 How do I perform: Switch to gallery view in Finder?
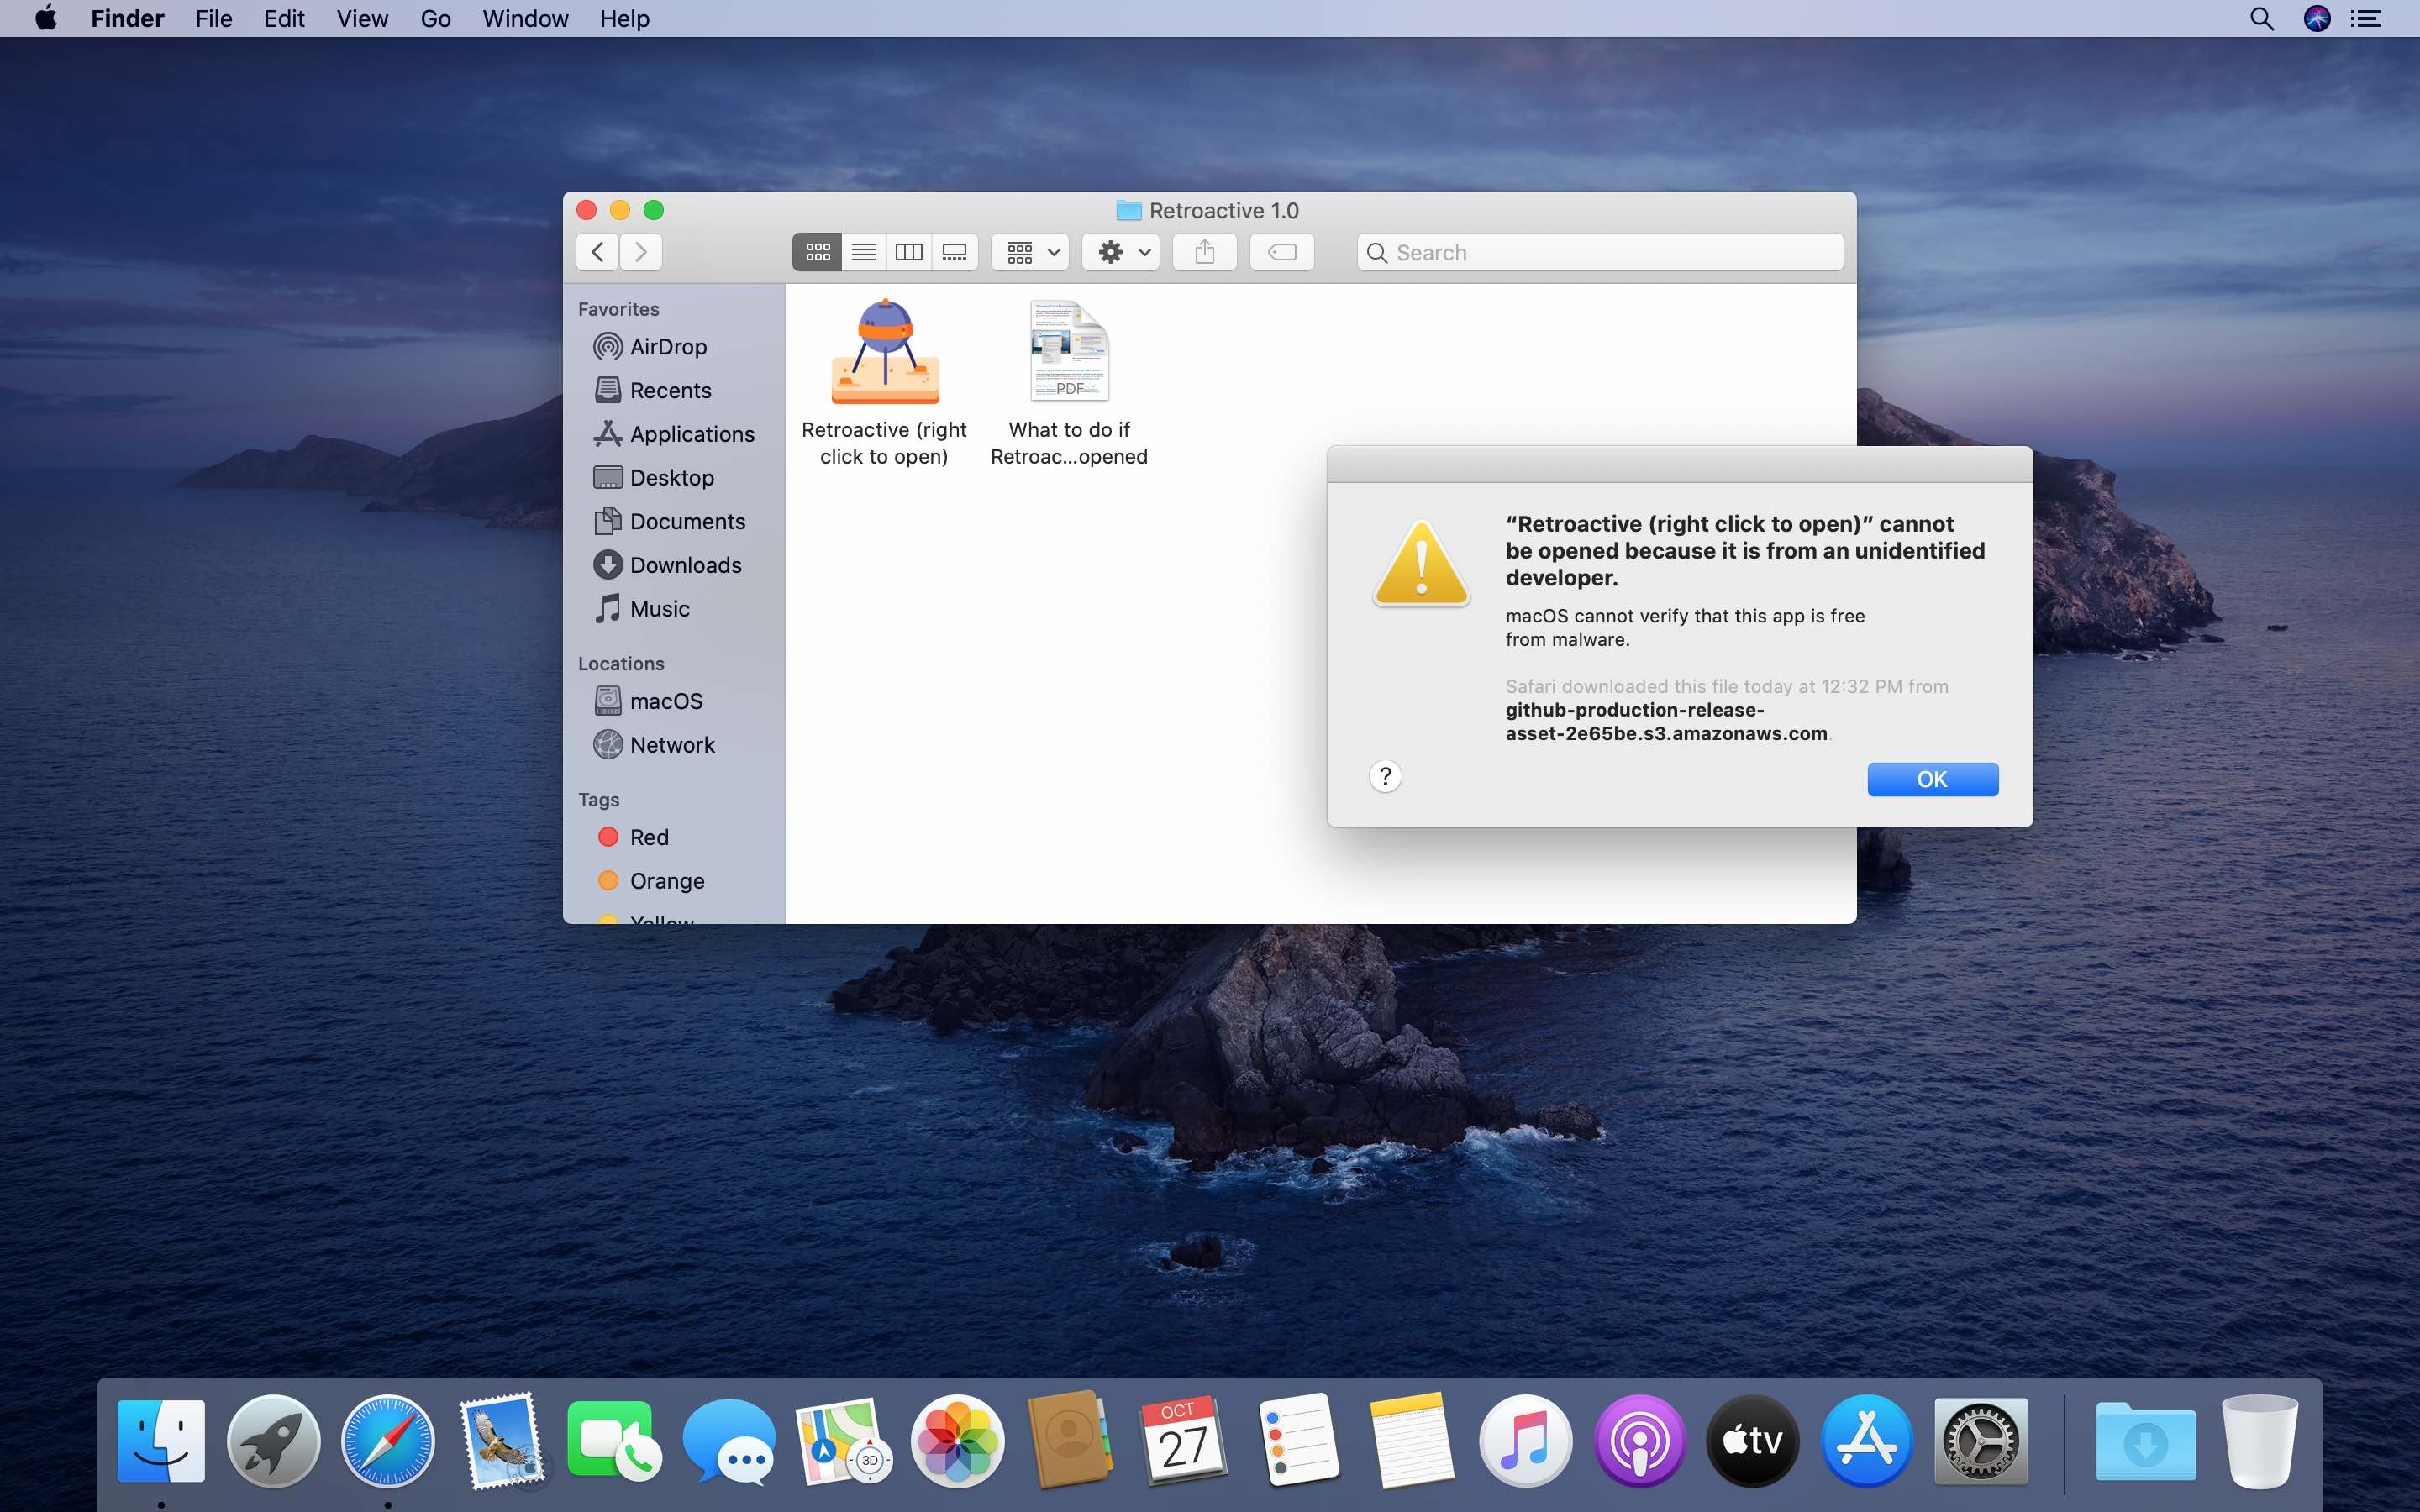click(x=954, y=252)
